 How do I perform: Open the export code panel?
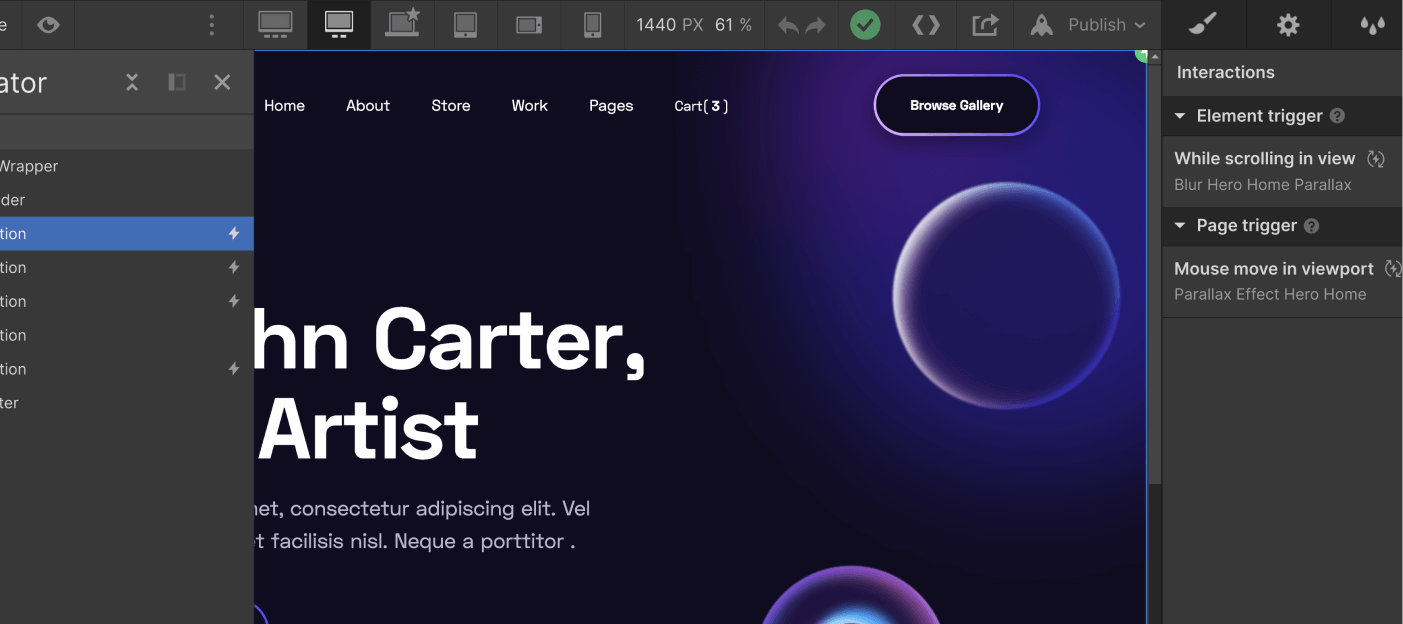pyautogui.click(x=926, y=25)
